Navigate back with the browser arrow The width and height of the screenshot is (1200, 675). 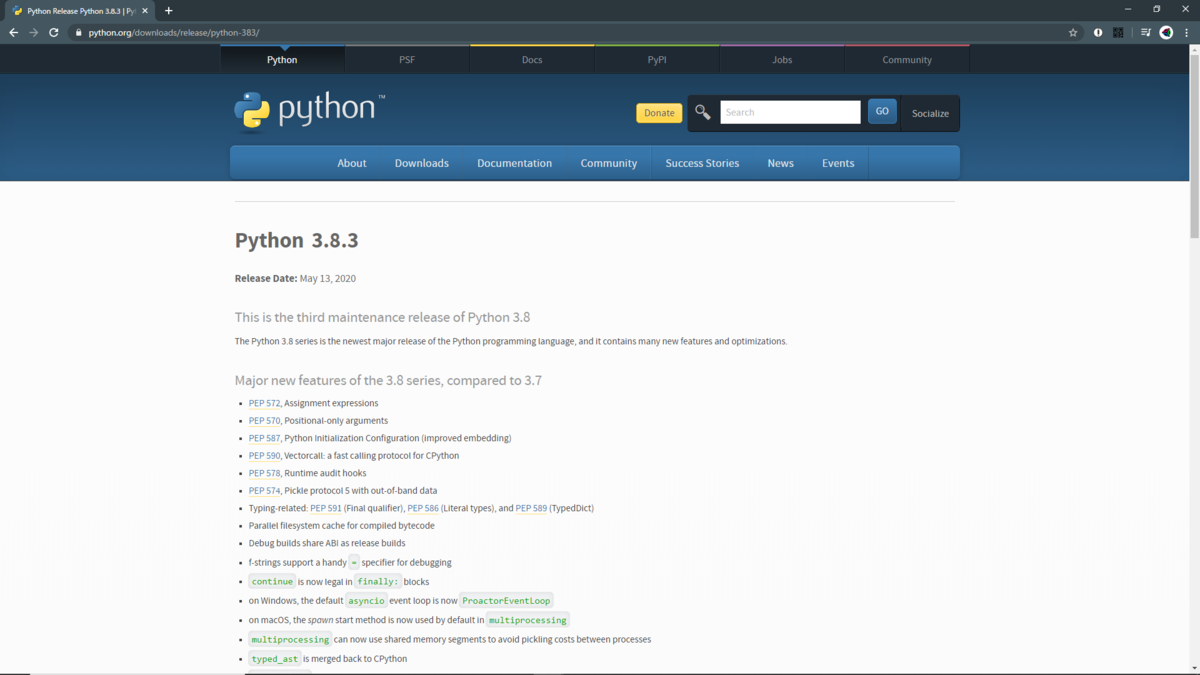[x=13, y=32]
